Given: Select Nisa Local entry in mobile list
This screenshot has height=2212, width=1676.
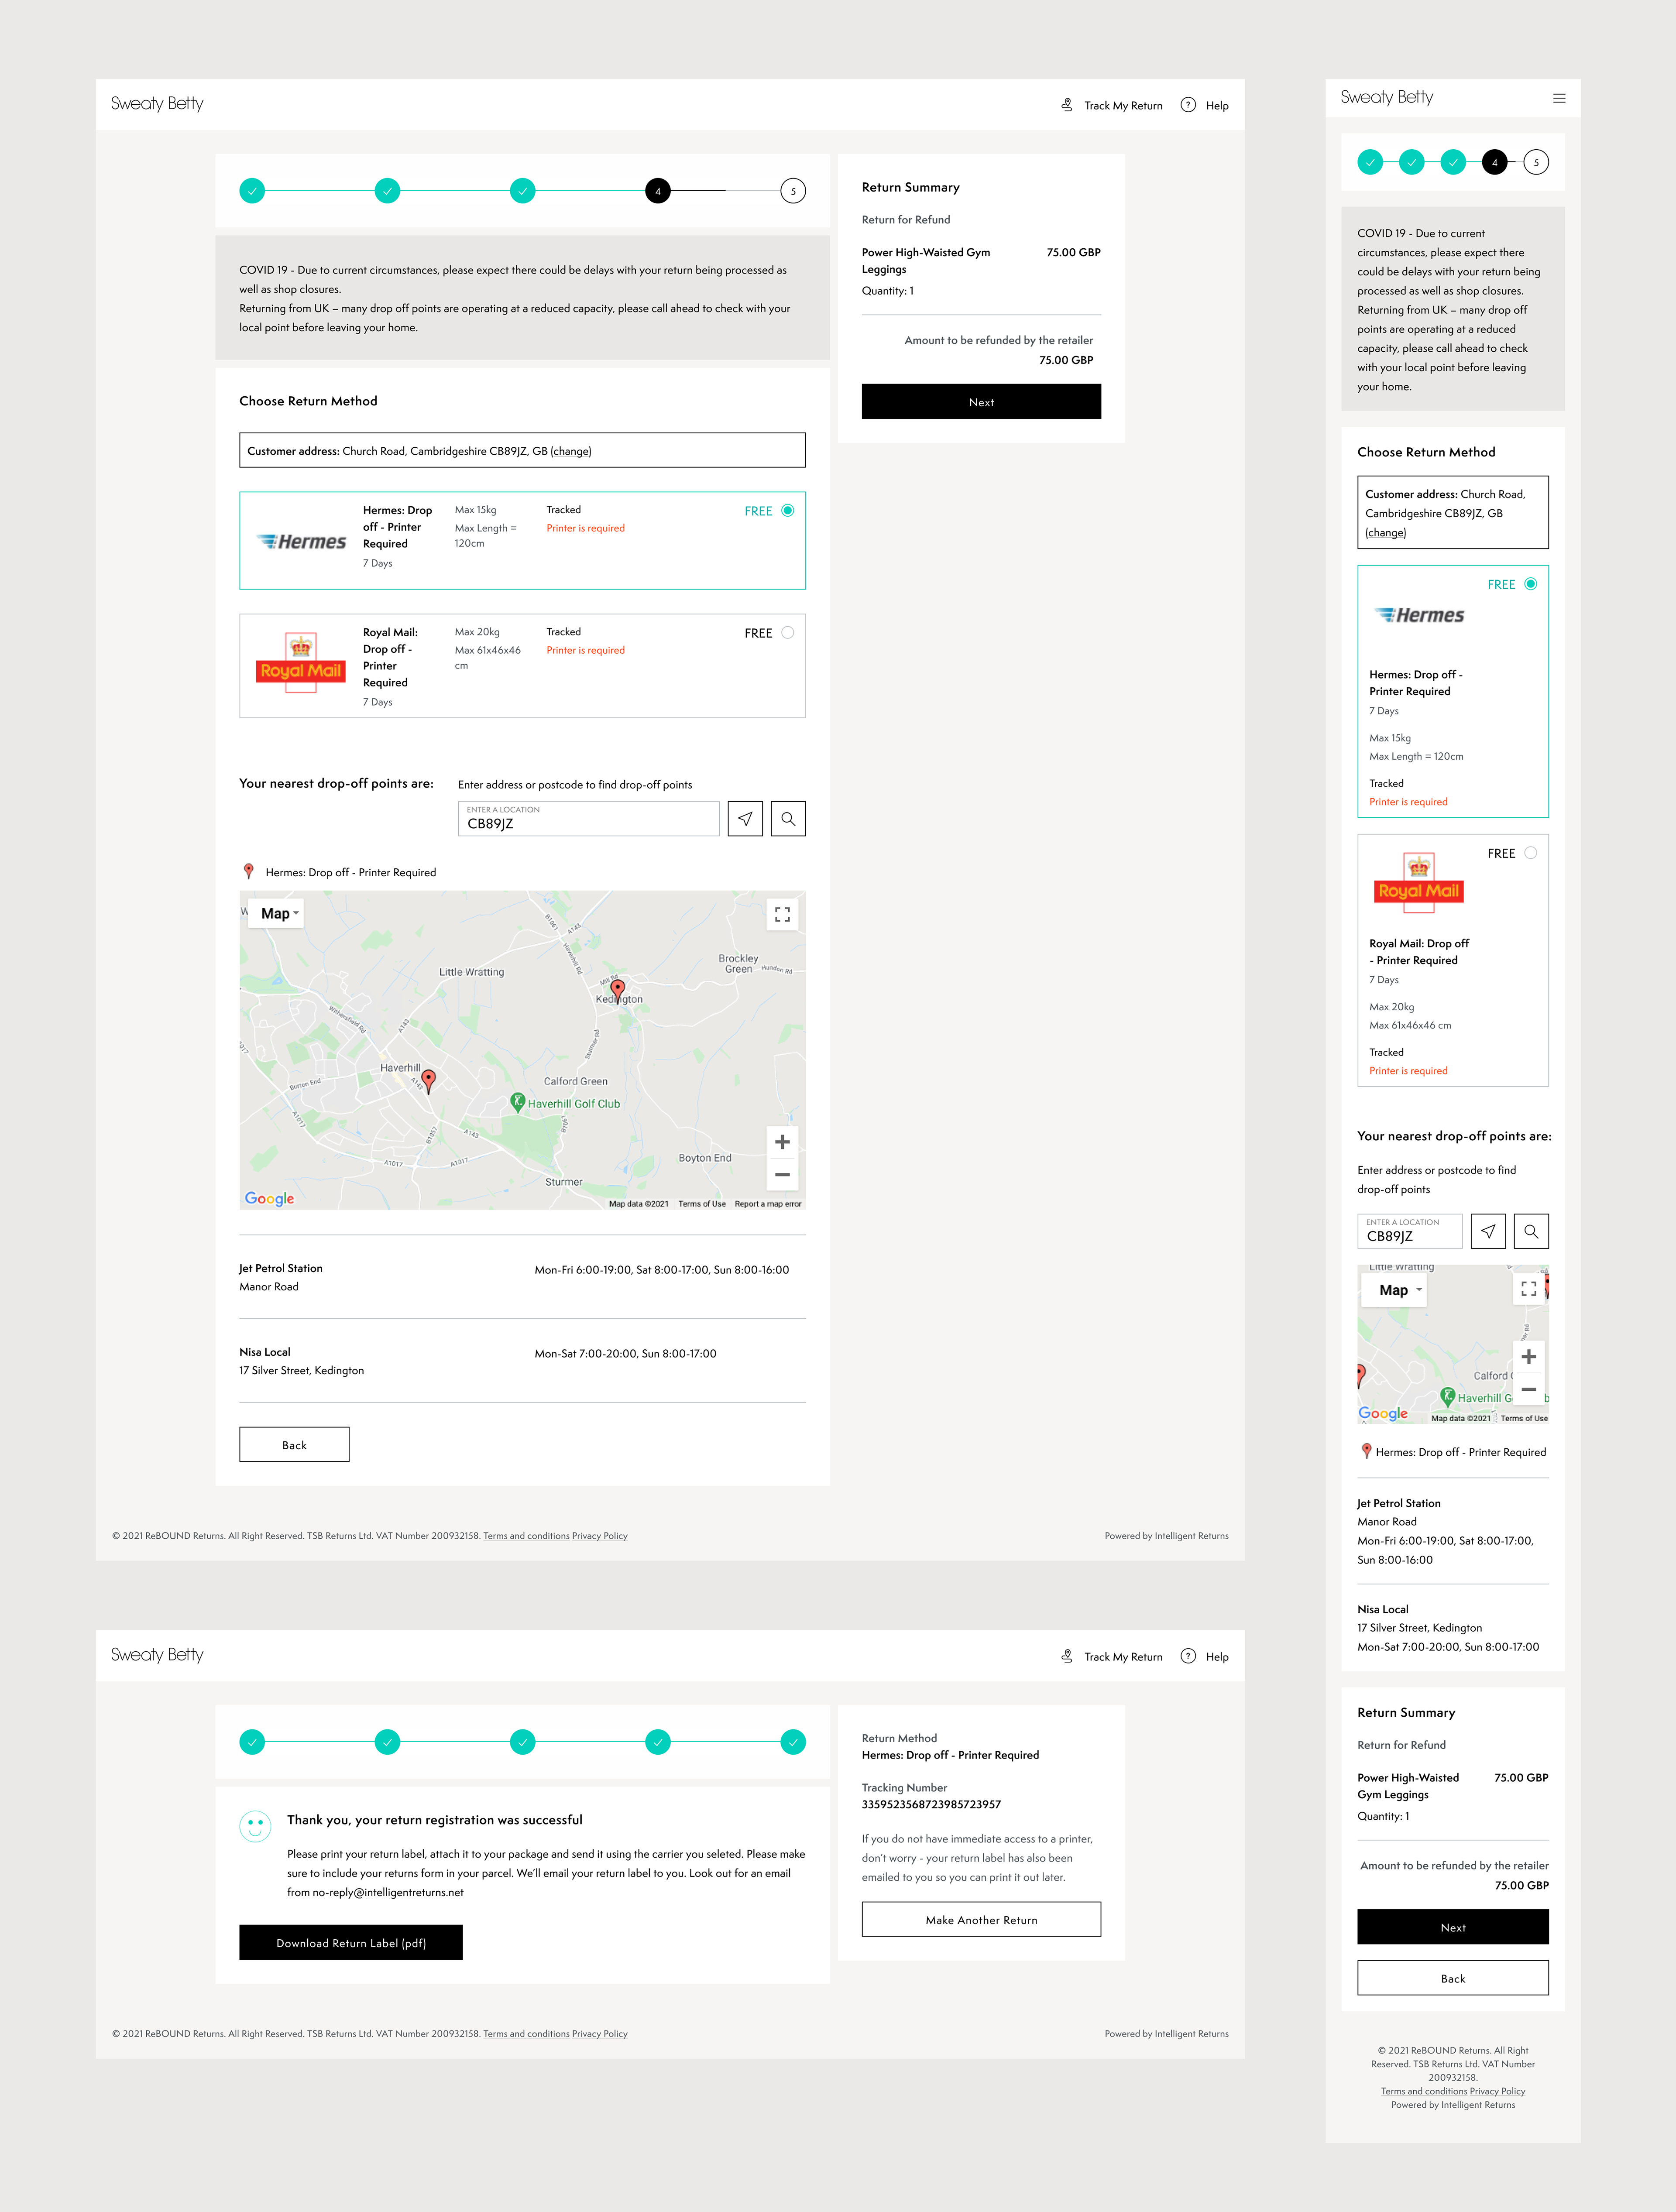Looking at the screenshot, I should [1453, 1628].
